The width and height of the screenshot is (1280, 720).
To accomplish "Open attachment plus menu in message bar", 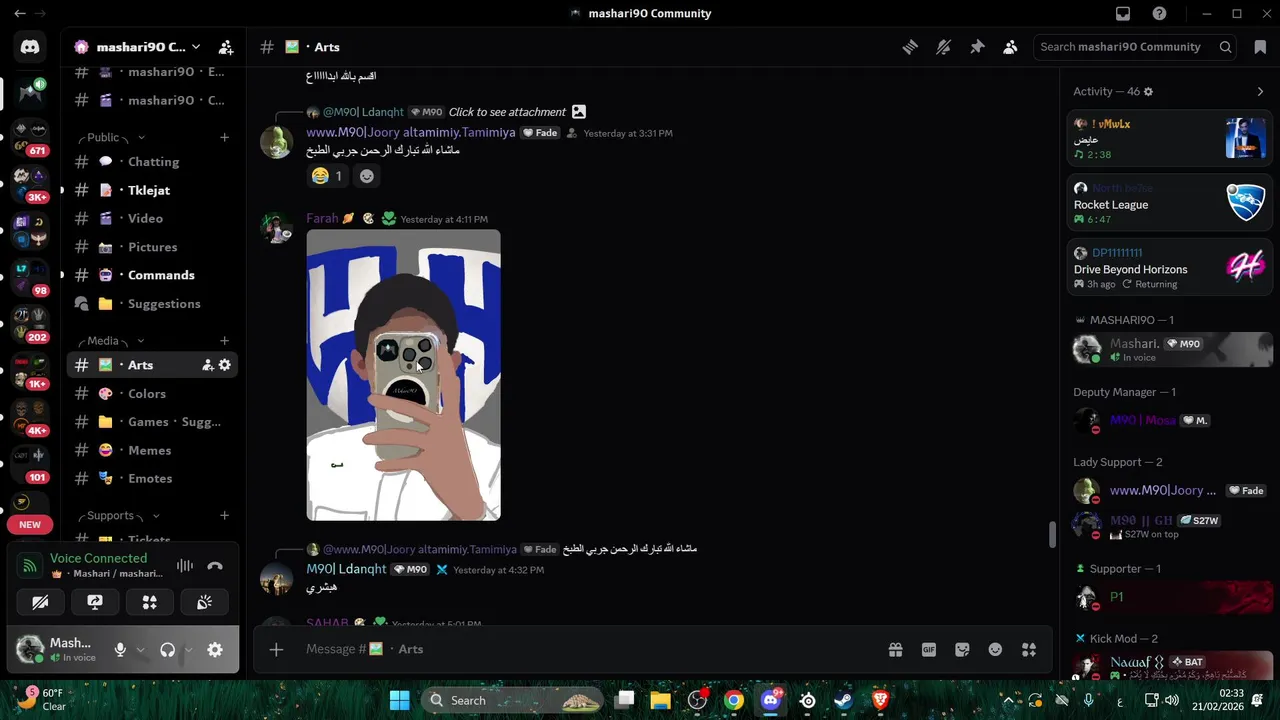I will 276,649.
